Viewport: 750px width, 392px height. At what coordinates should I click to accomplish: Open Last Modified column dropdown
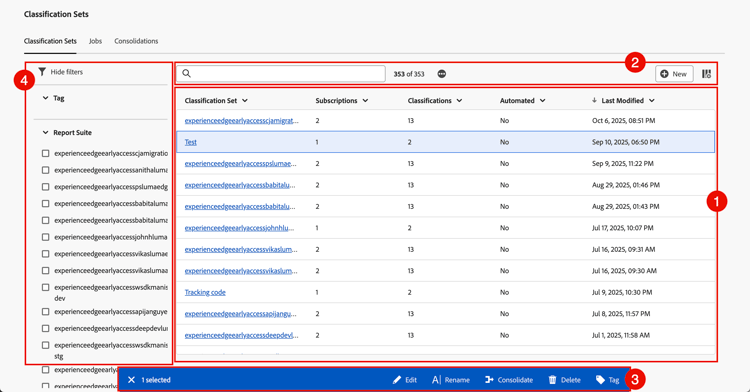651,100
